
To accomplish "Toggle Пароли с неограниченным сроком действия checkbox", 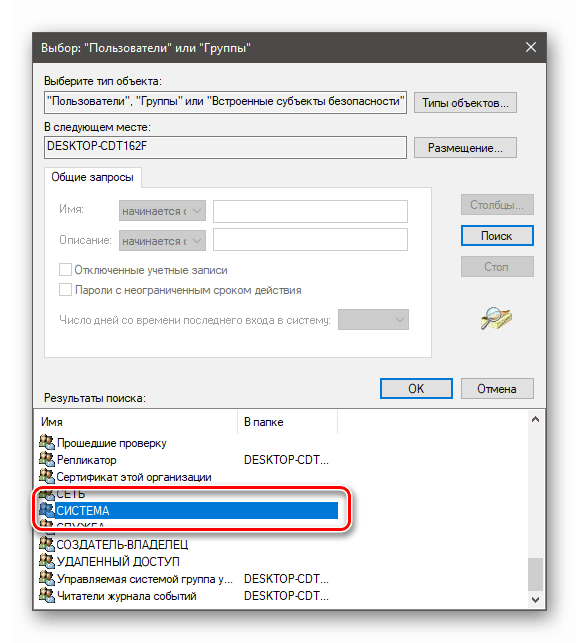I will pos(66,290).
